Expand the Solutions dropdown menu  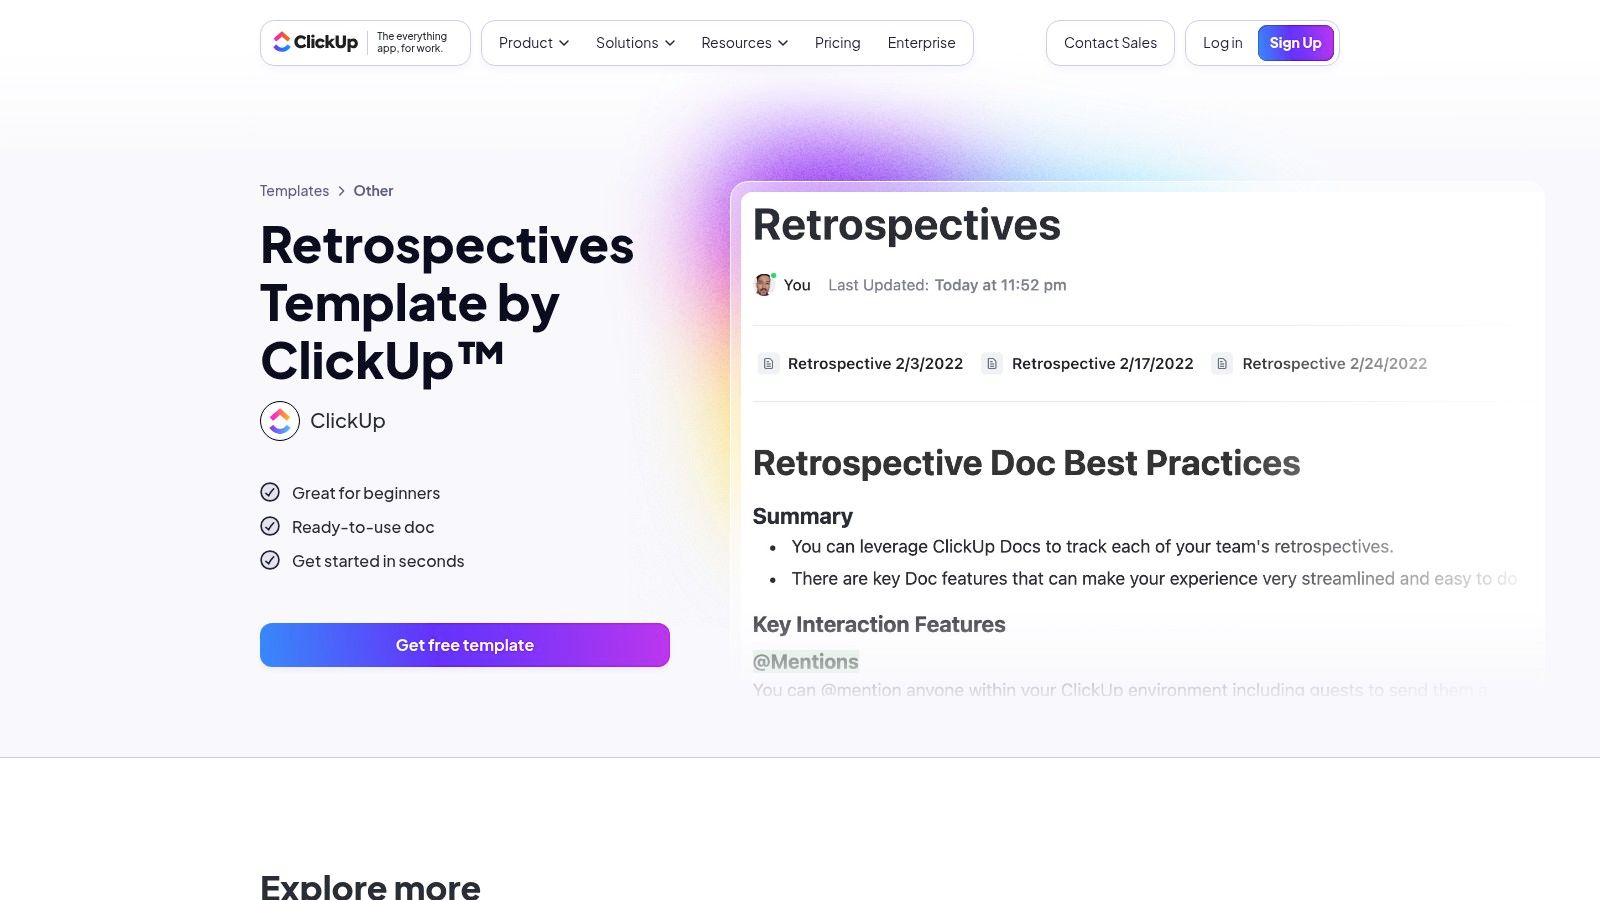[x=636, y=43]
